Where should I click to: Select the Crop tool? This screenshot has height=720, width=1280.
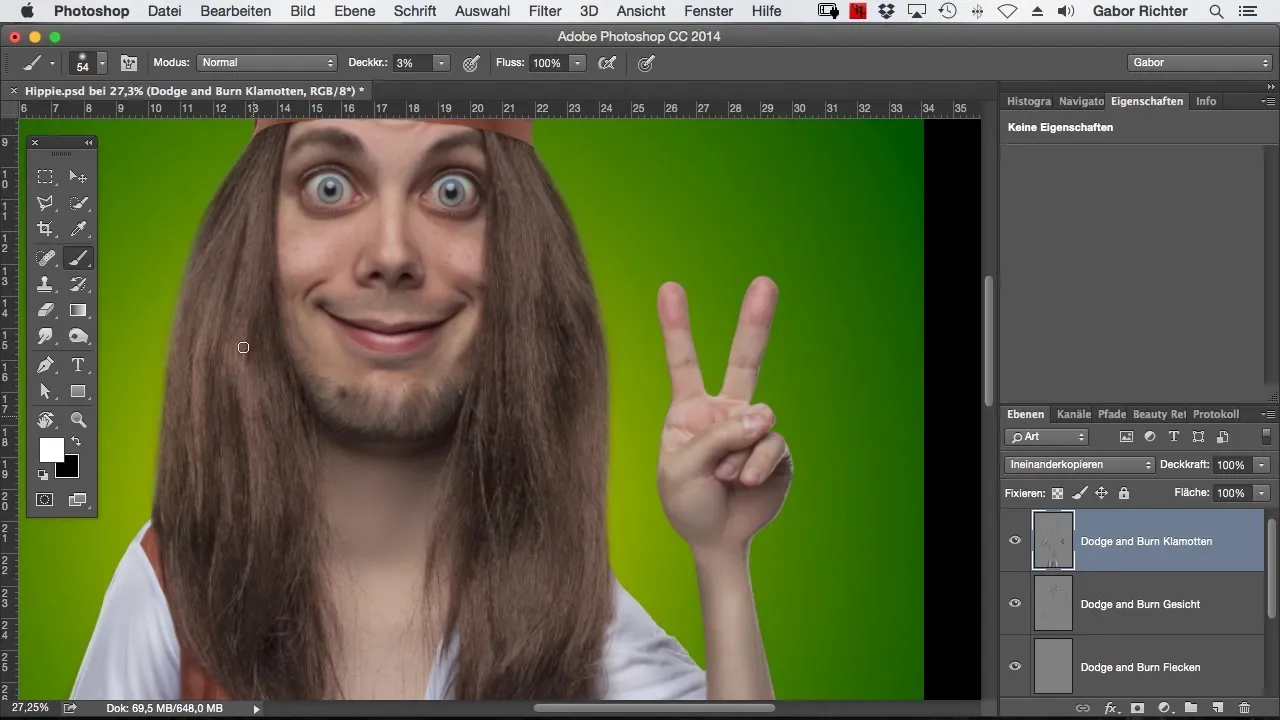click(x=46, y=231)
